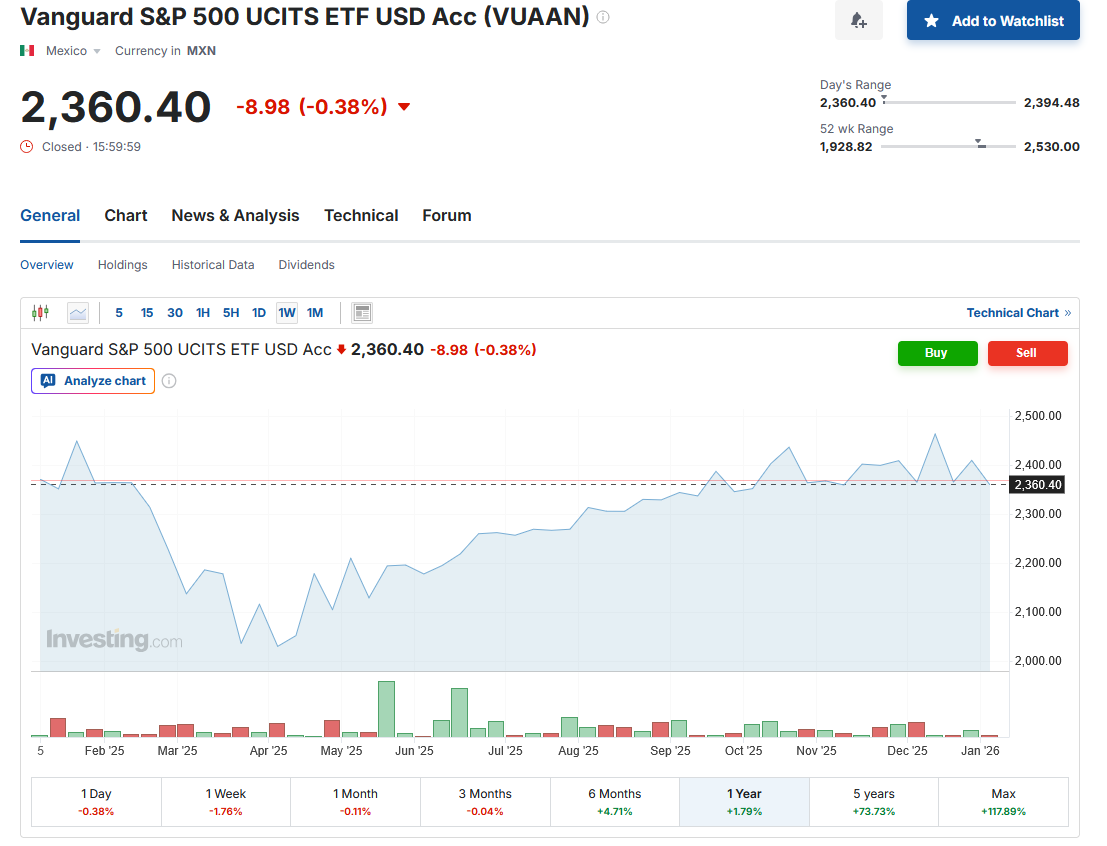Open the General tab

pos(50,215)
